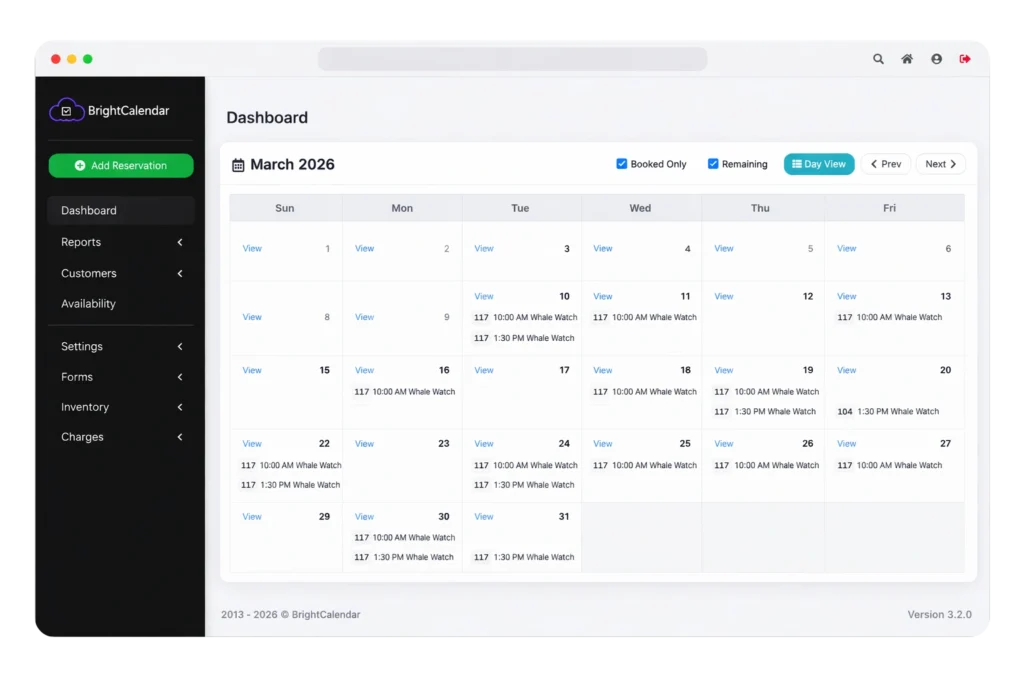Screen dimensions: 1024x683
Task: Click the 117 badge on March 16
Action: (361, 392)
